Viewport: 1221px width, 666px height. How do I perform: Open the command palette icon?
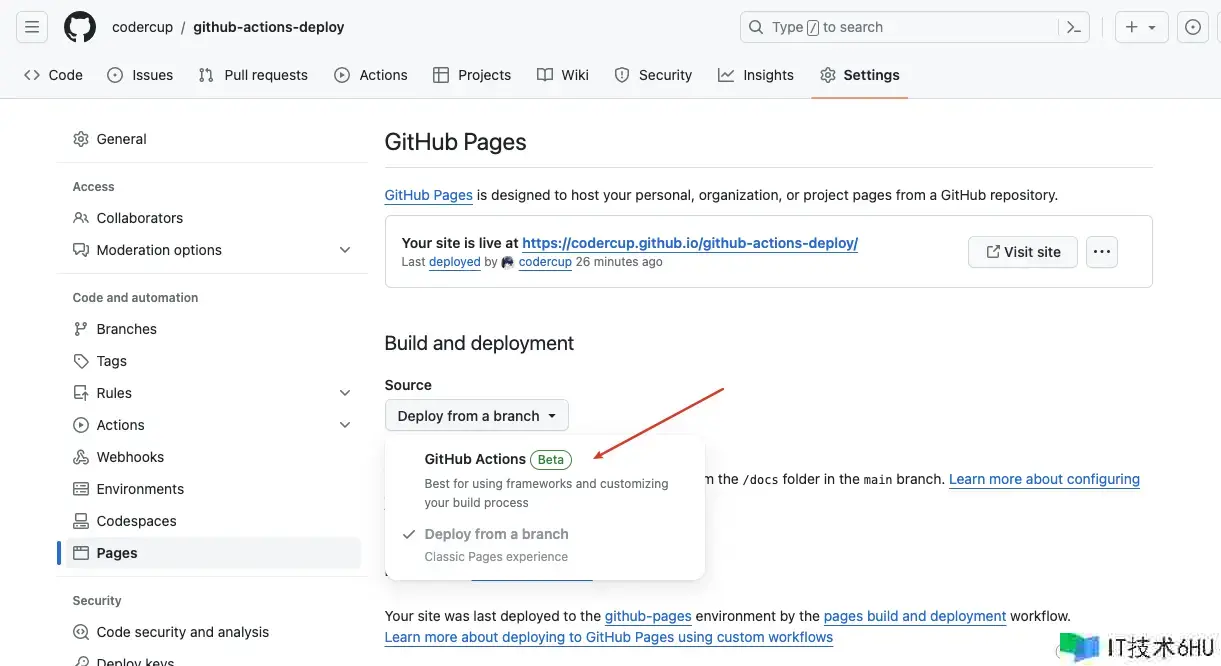1074,27
